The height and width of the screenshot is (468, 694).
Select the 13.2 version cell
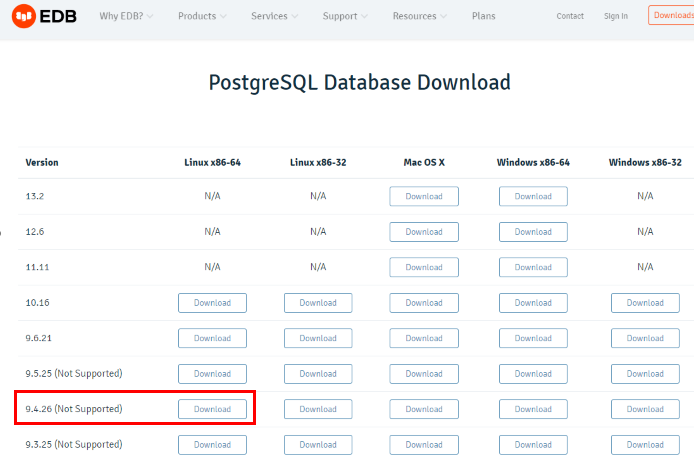(35, 196)
